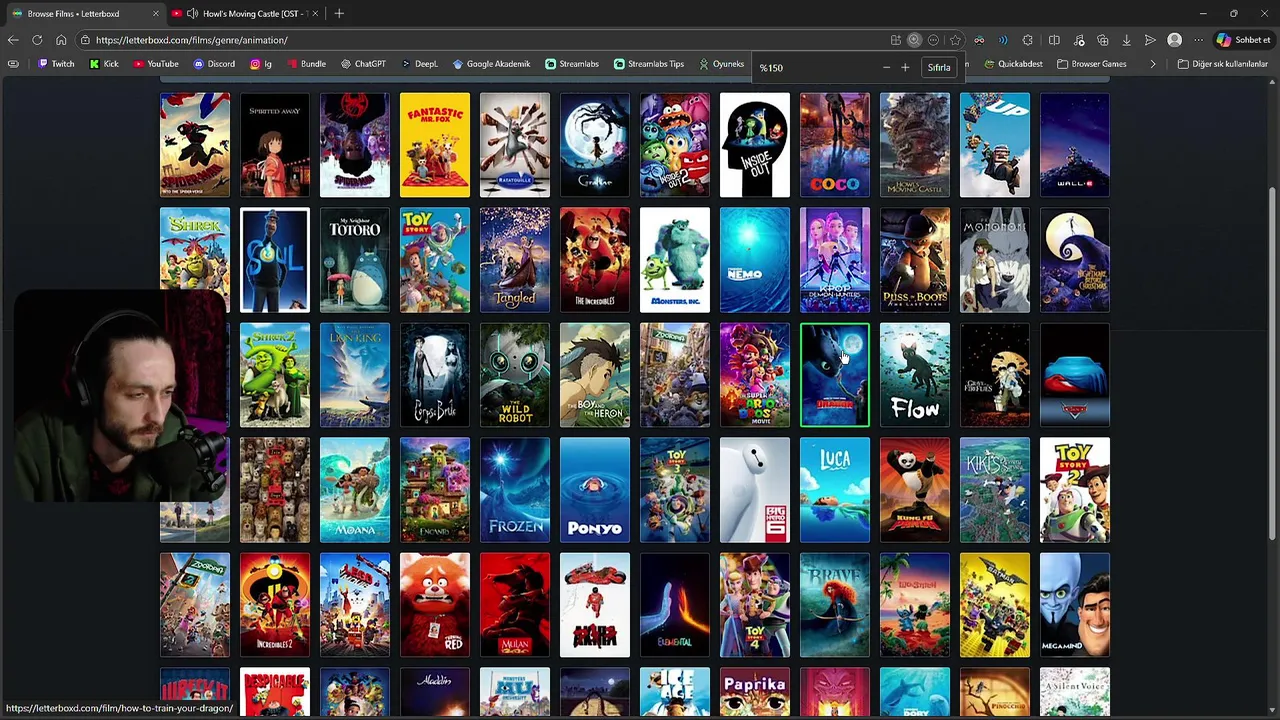This screenshot has width=1280, height=720.
Task: Open YouTube bookmark in favorites bar
Action: coord(155,64)
